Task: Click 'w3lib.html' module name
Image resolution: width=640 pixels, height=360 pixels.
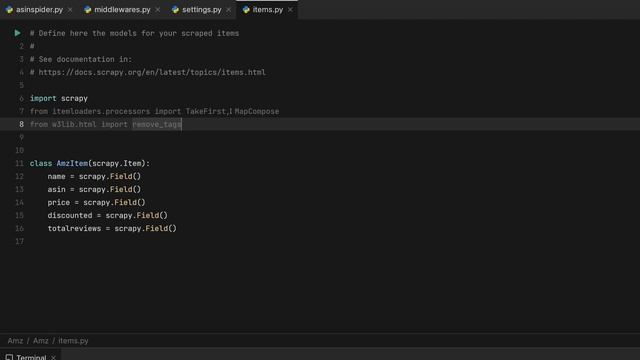Action: (x=74, y=124)
